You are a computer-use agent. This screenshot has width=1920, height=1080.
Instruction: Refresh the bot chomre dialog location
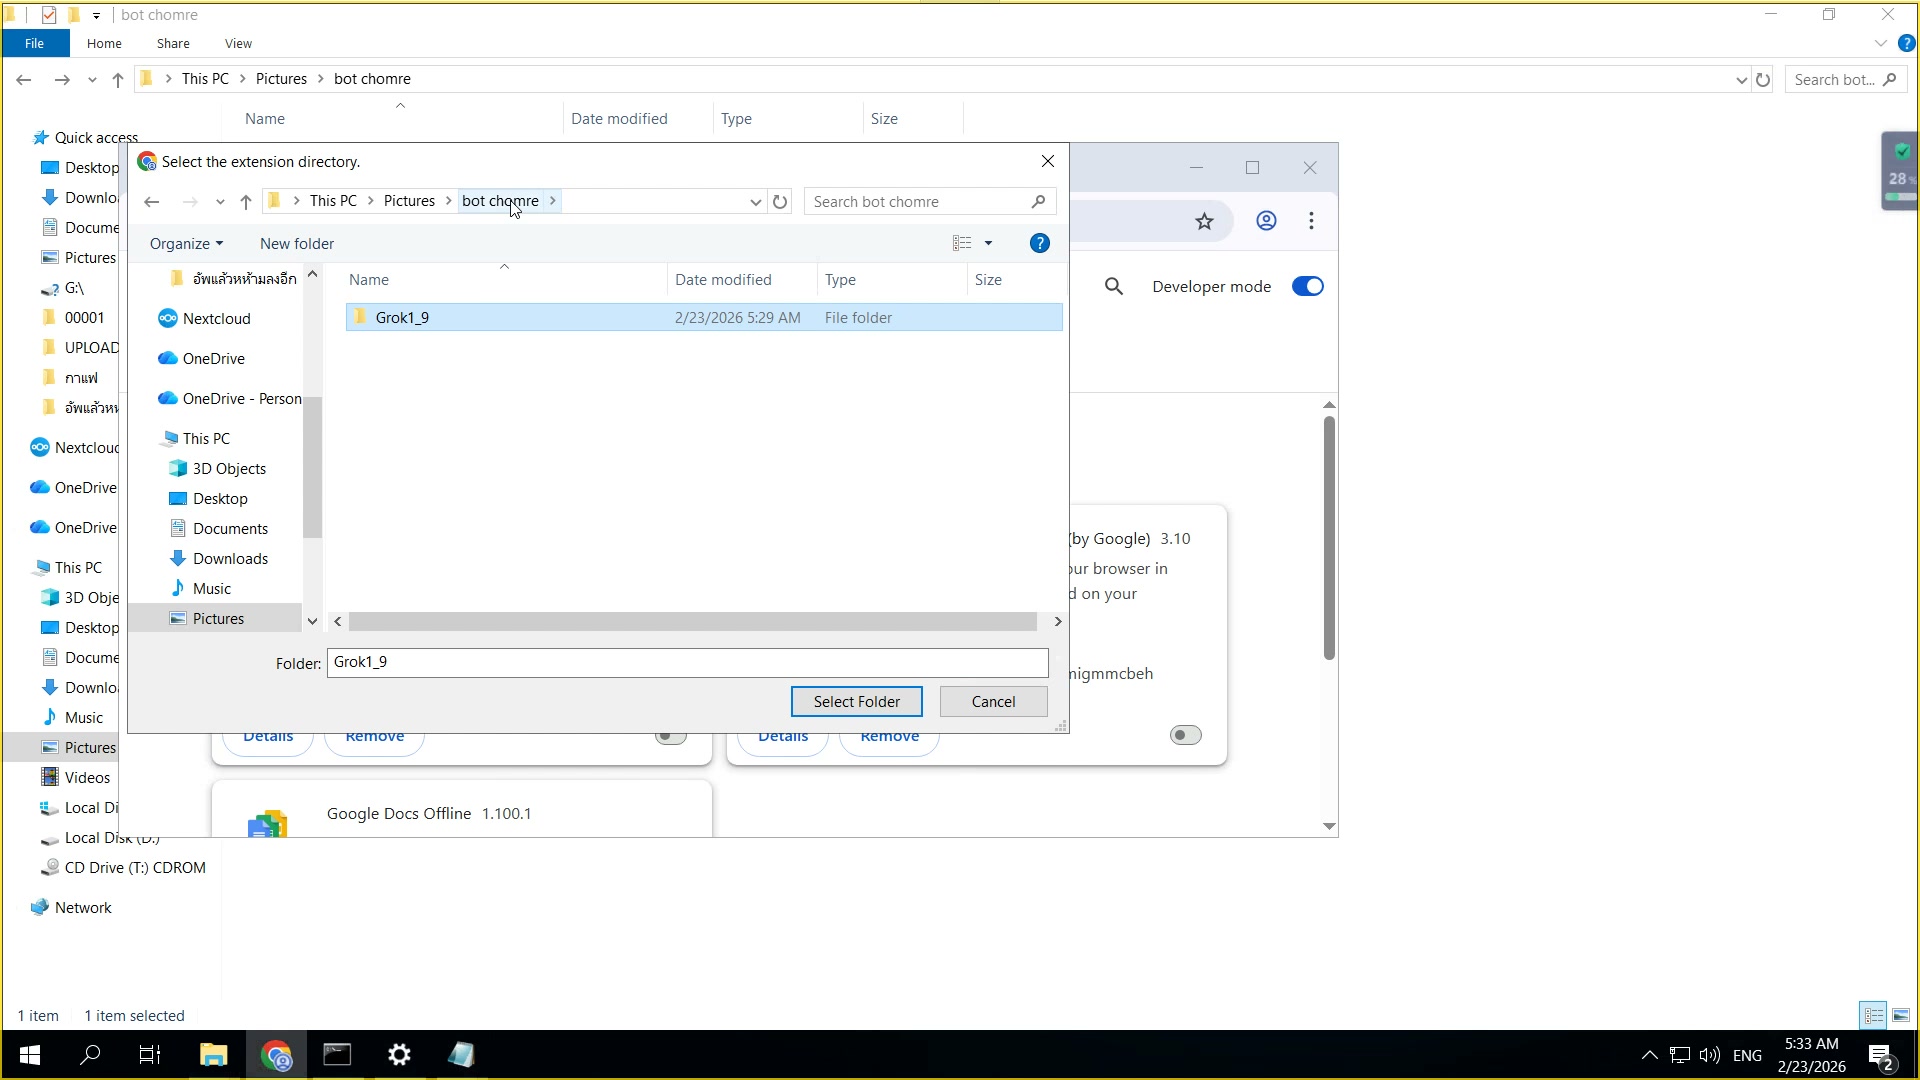[x=780, y=202]
